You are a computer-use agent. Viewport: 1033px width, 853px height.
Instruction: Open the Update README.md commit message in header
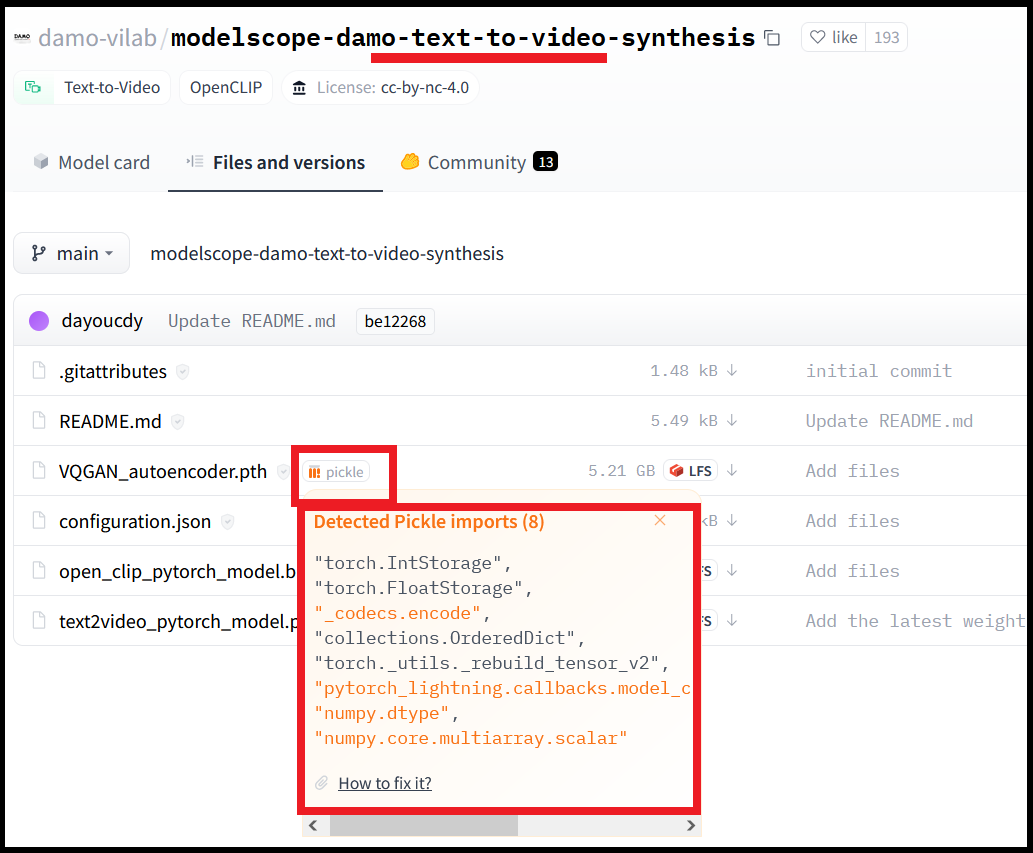[x=252, y=321]
